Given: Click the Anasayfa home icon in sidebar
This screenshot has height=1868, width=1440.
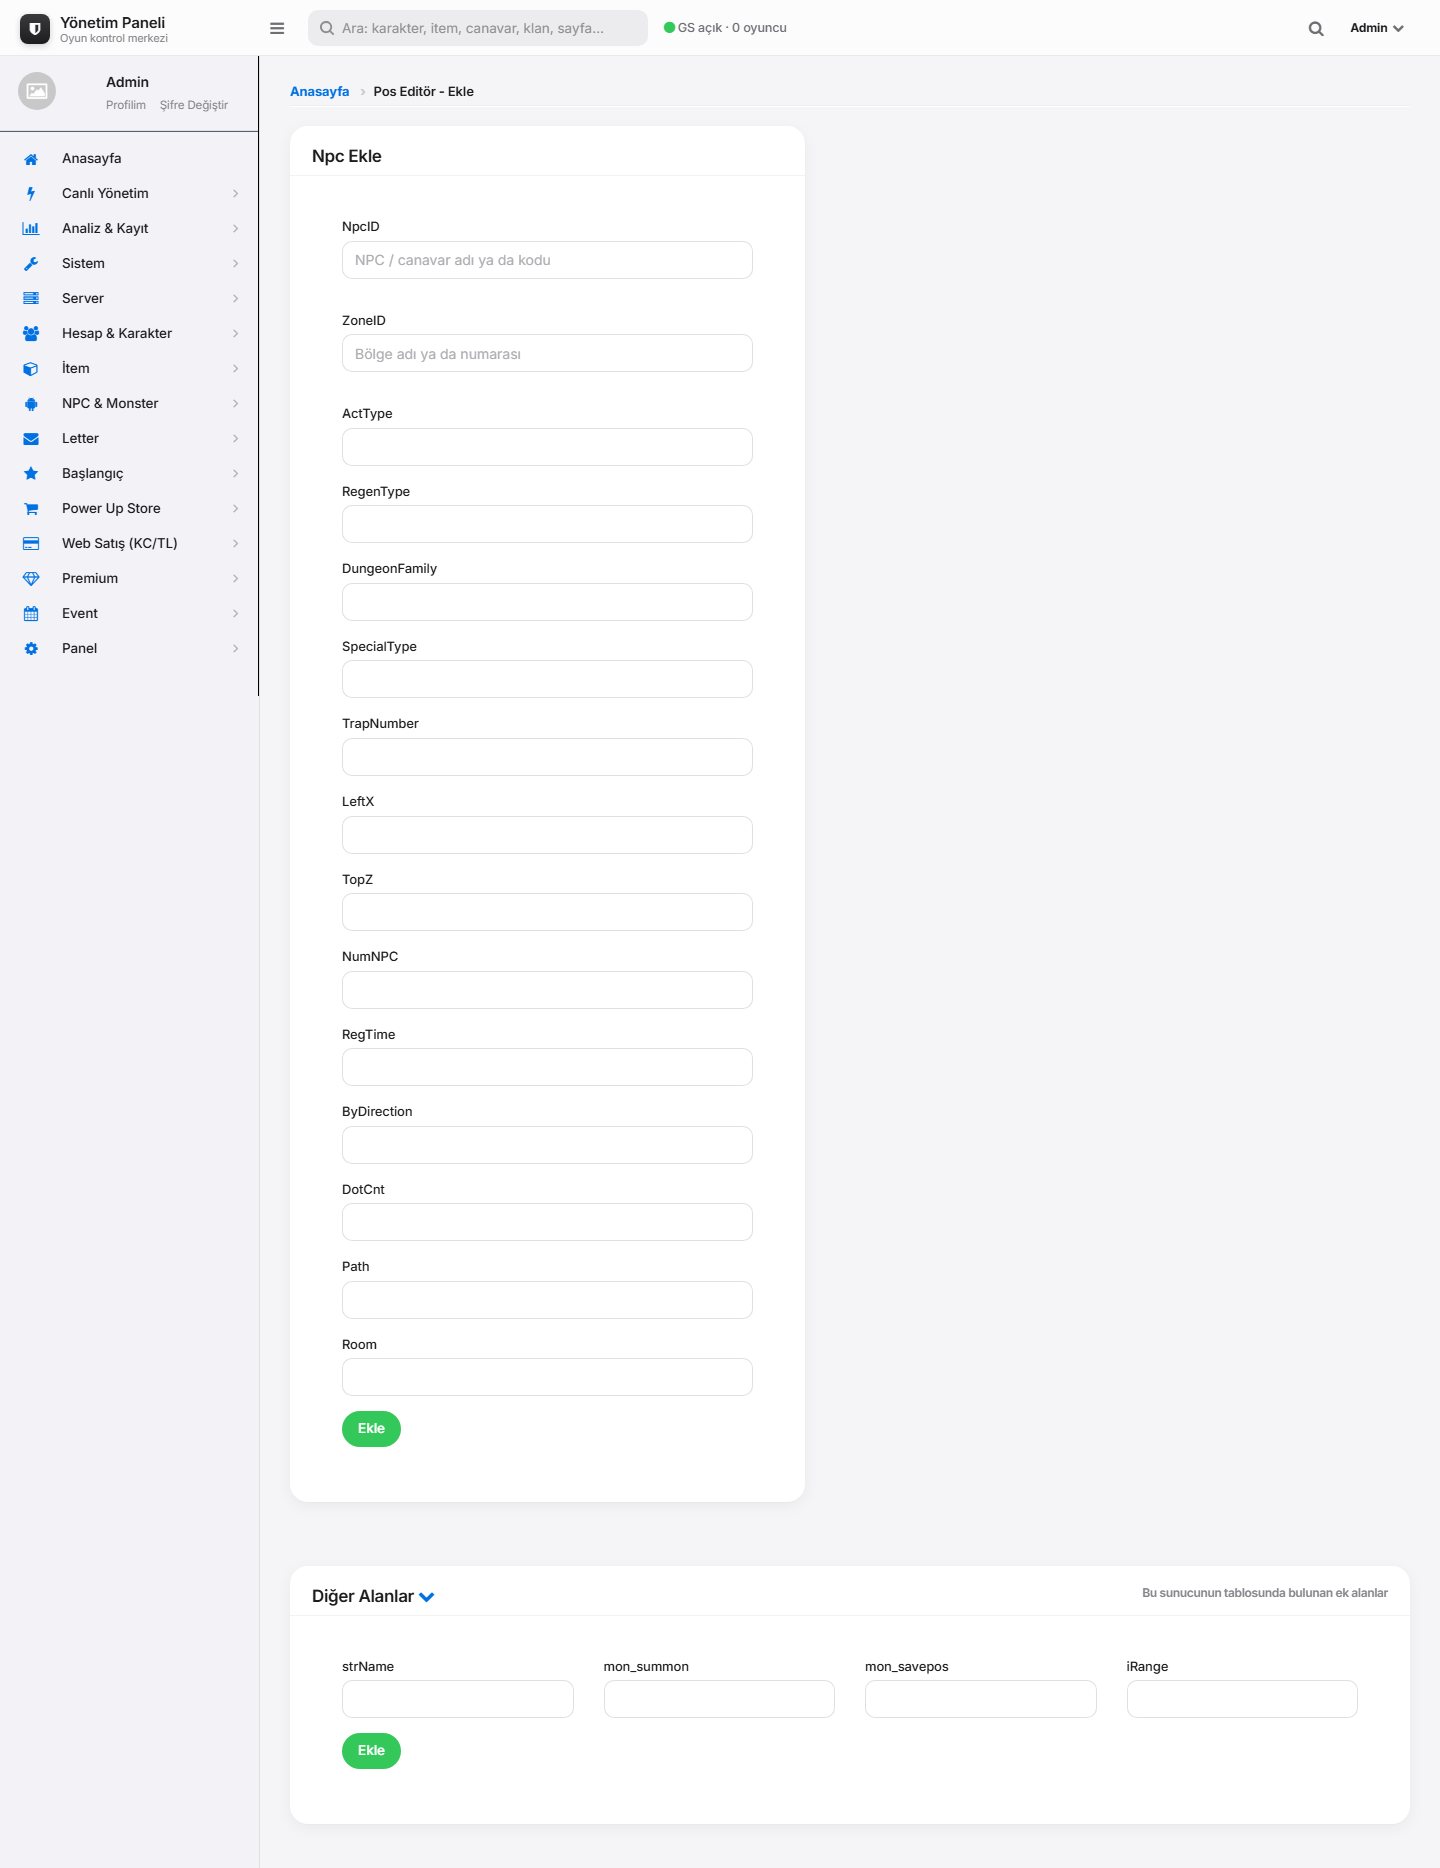Looking at the screenshot, I should click(x=31, y=159).
